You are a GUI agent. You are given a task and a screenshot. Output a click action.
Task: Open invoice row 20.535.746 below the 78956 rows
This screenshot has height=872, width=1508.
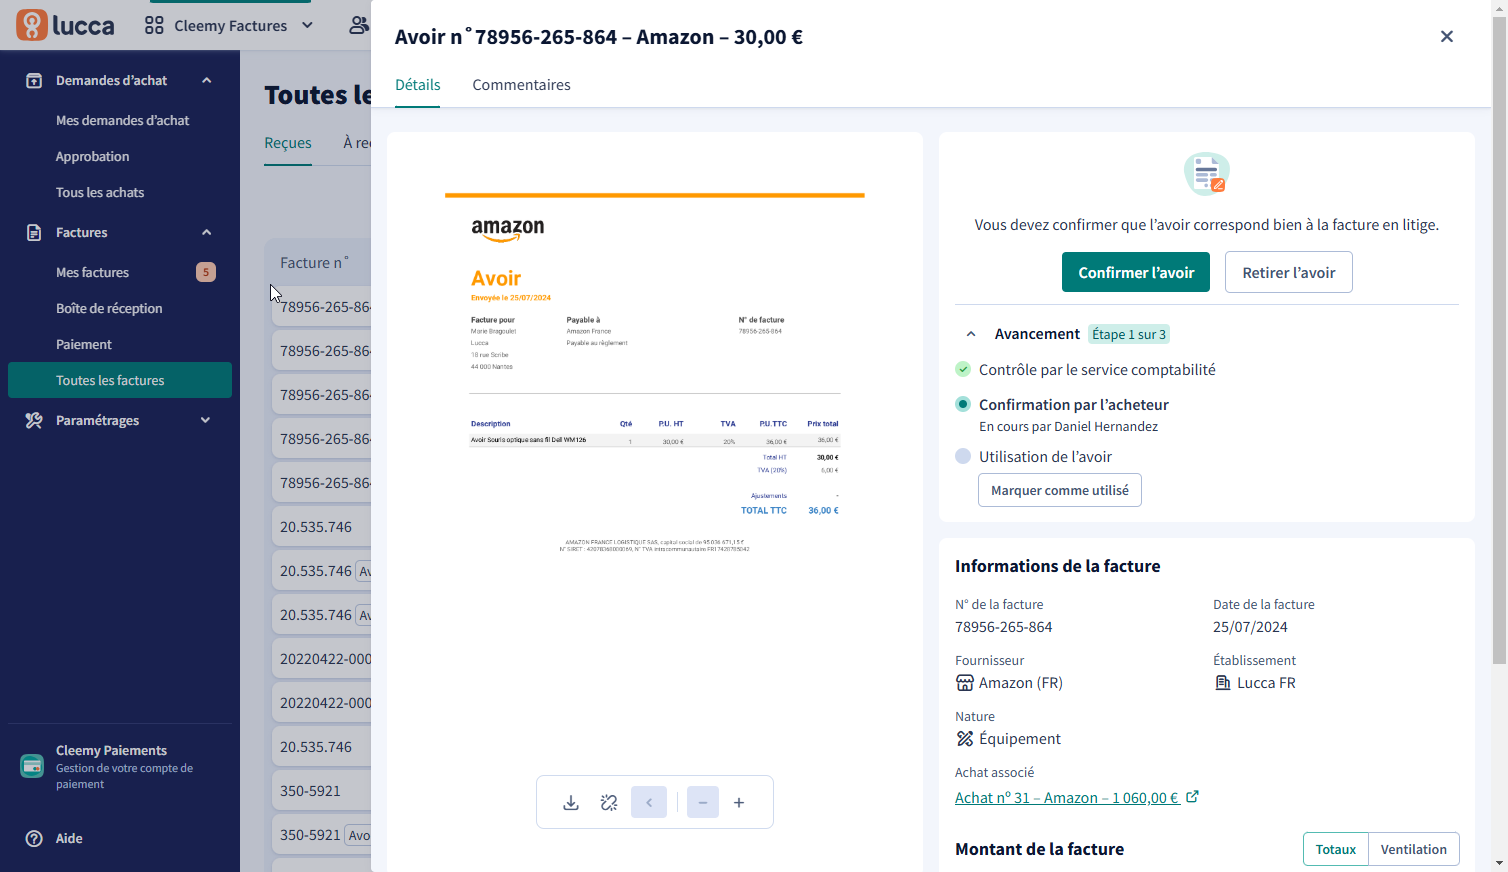pos(321,527)
